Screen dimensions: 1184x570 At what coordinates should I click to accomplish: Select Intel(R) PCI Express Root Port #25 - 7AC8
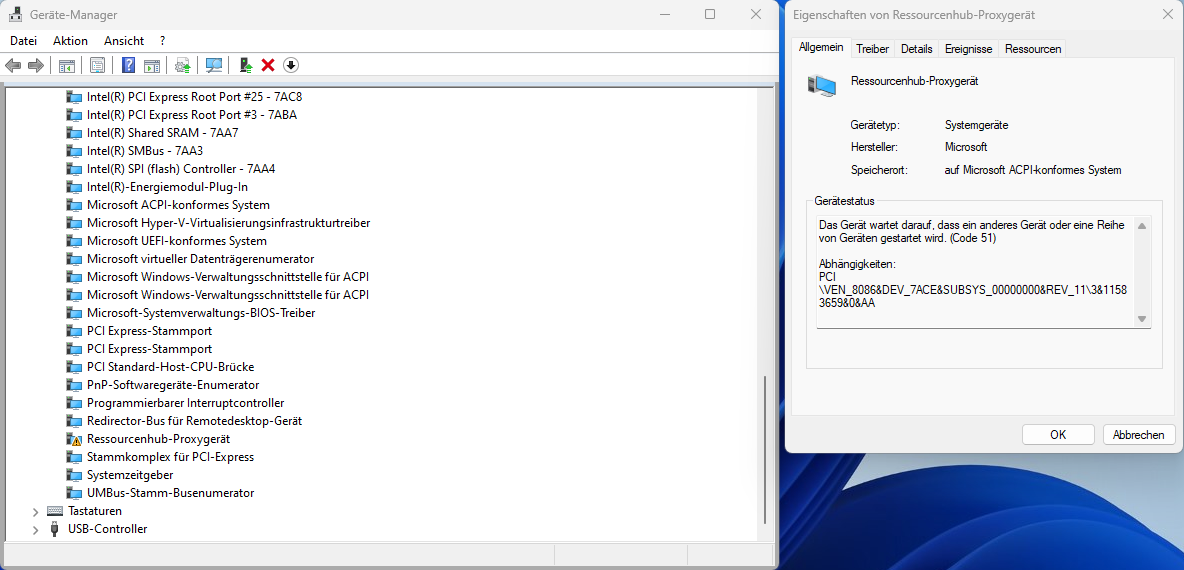pyautogui.click(x=195, y=97)
